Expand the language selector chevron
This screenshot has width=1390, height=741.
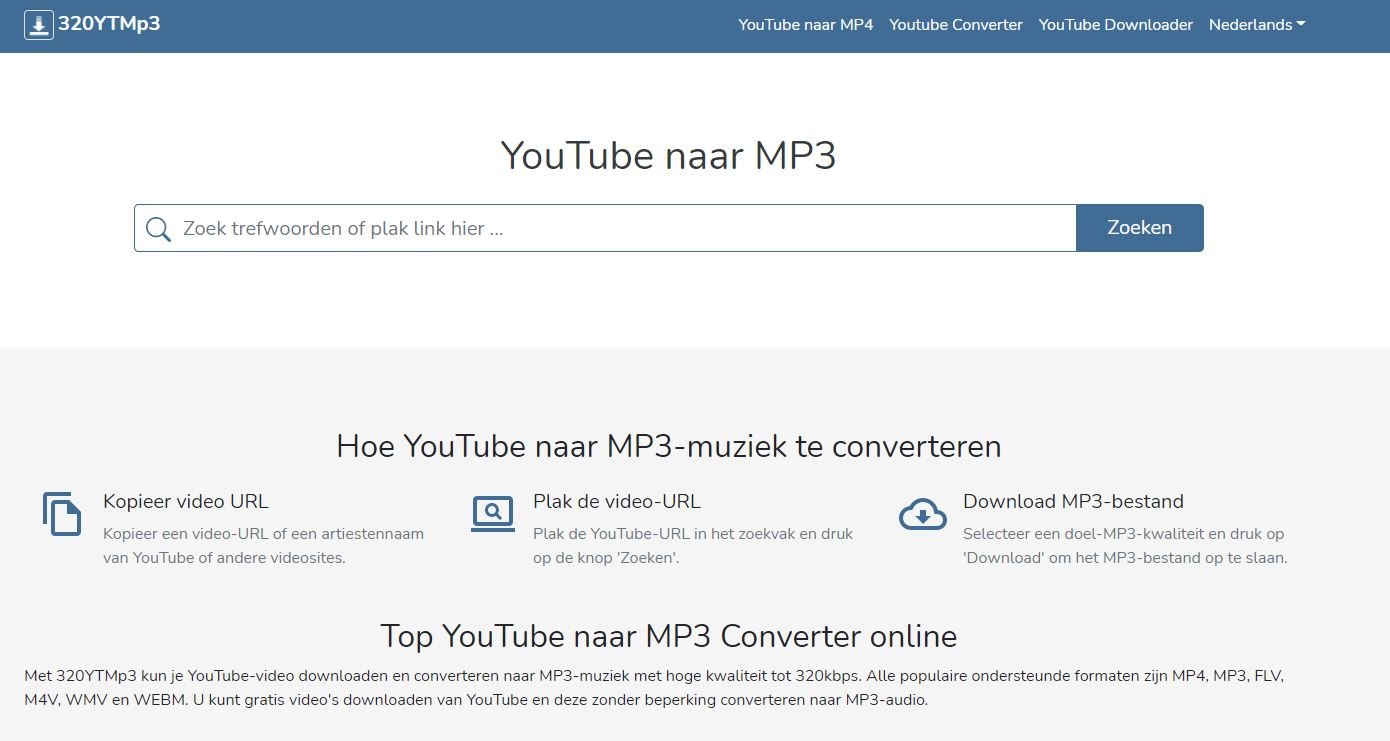[x=1299, y=23]
